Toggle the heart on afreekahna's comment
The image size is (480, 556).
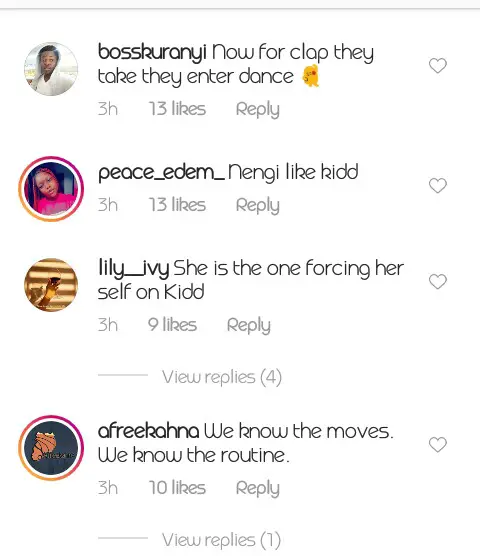coord(438,444)
